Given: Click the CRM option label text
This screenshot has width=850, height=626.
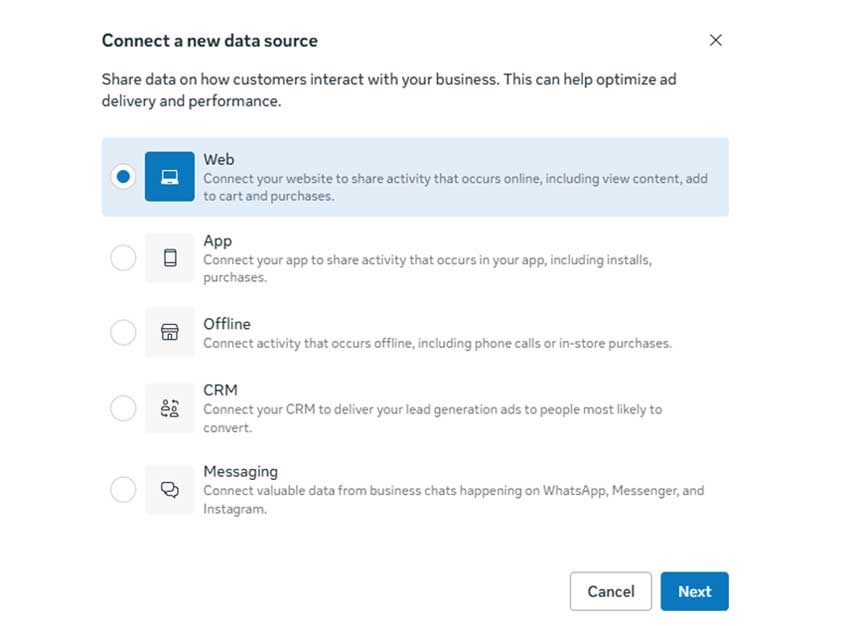Looking at the screenshot, I should click(x=220, y=389).
